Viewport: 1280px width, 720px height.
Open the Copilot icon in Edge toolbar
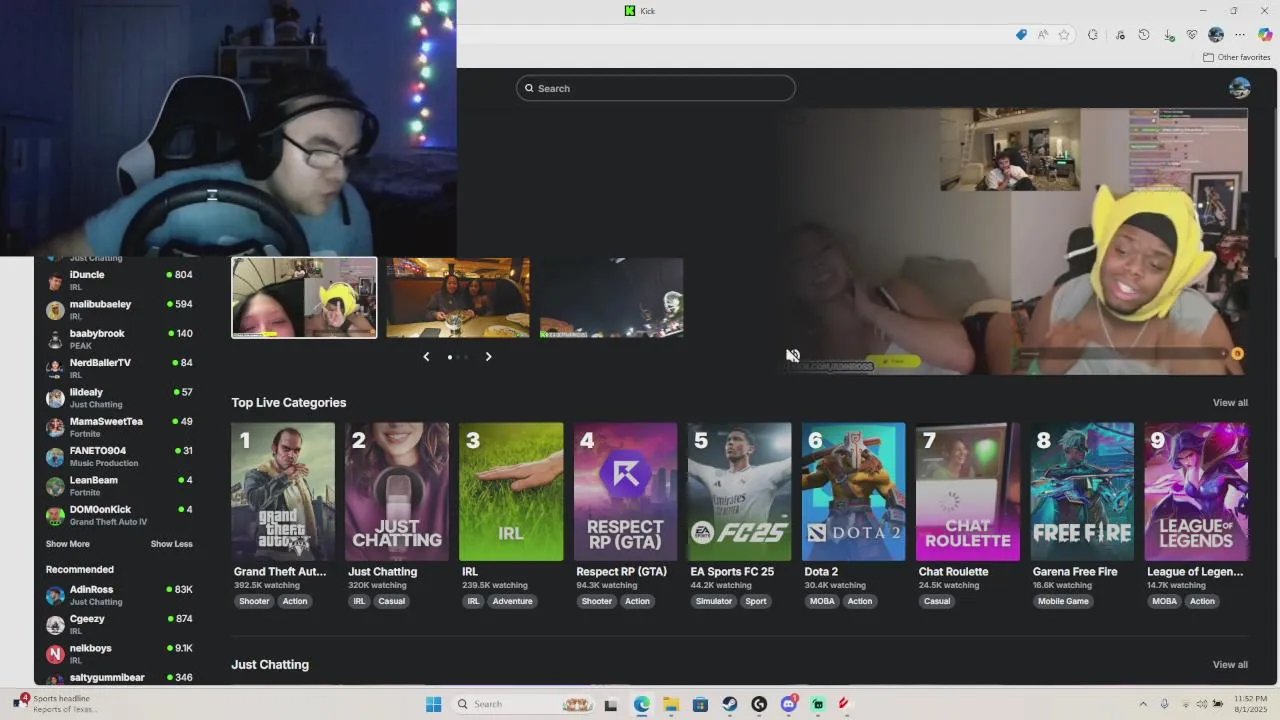point(1265,34)
